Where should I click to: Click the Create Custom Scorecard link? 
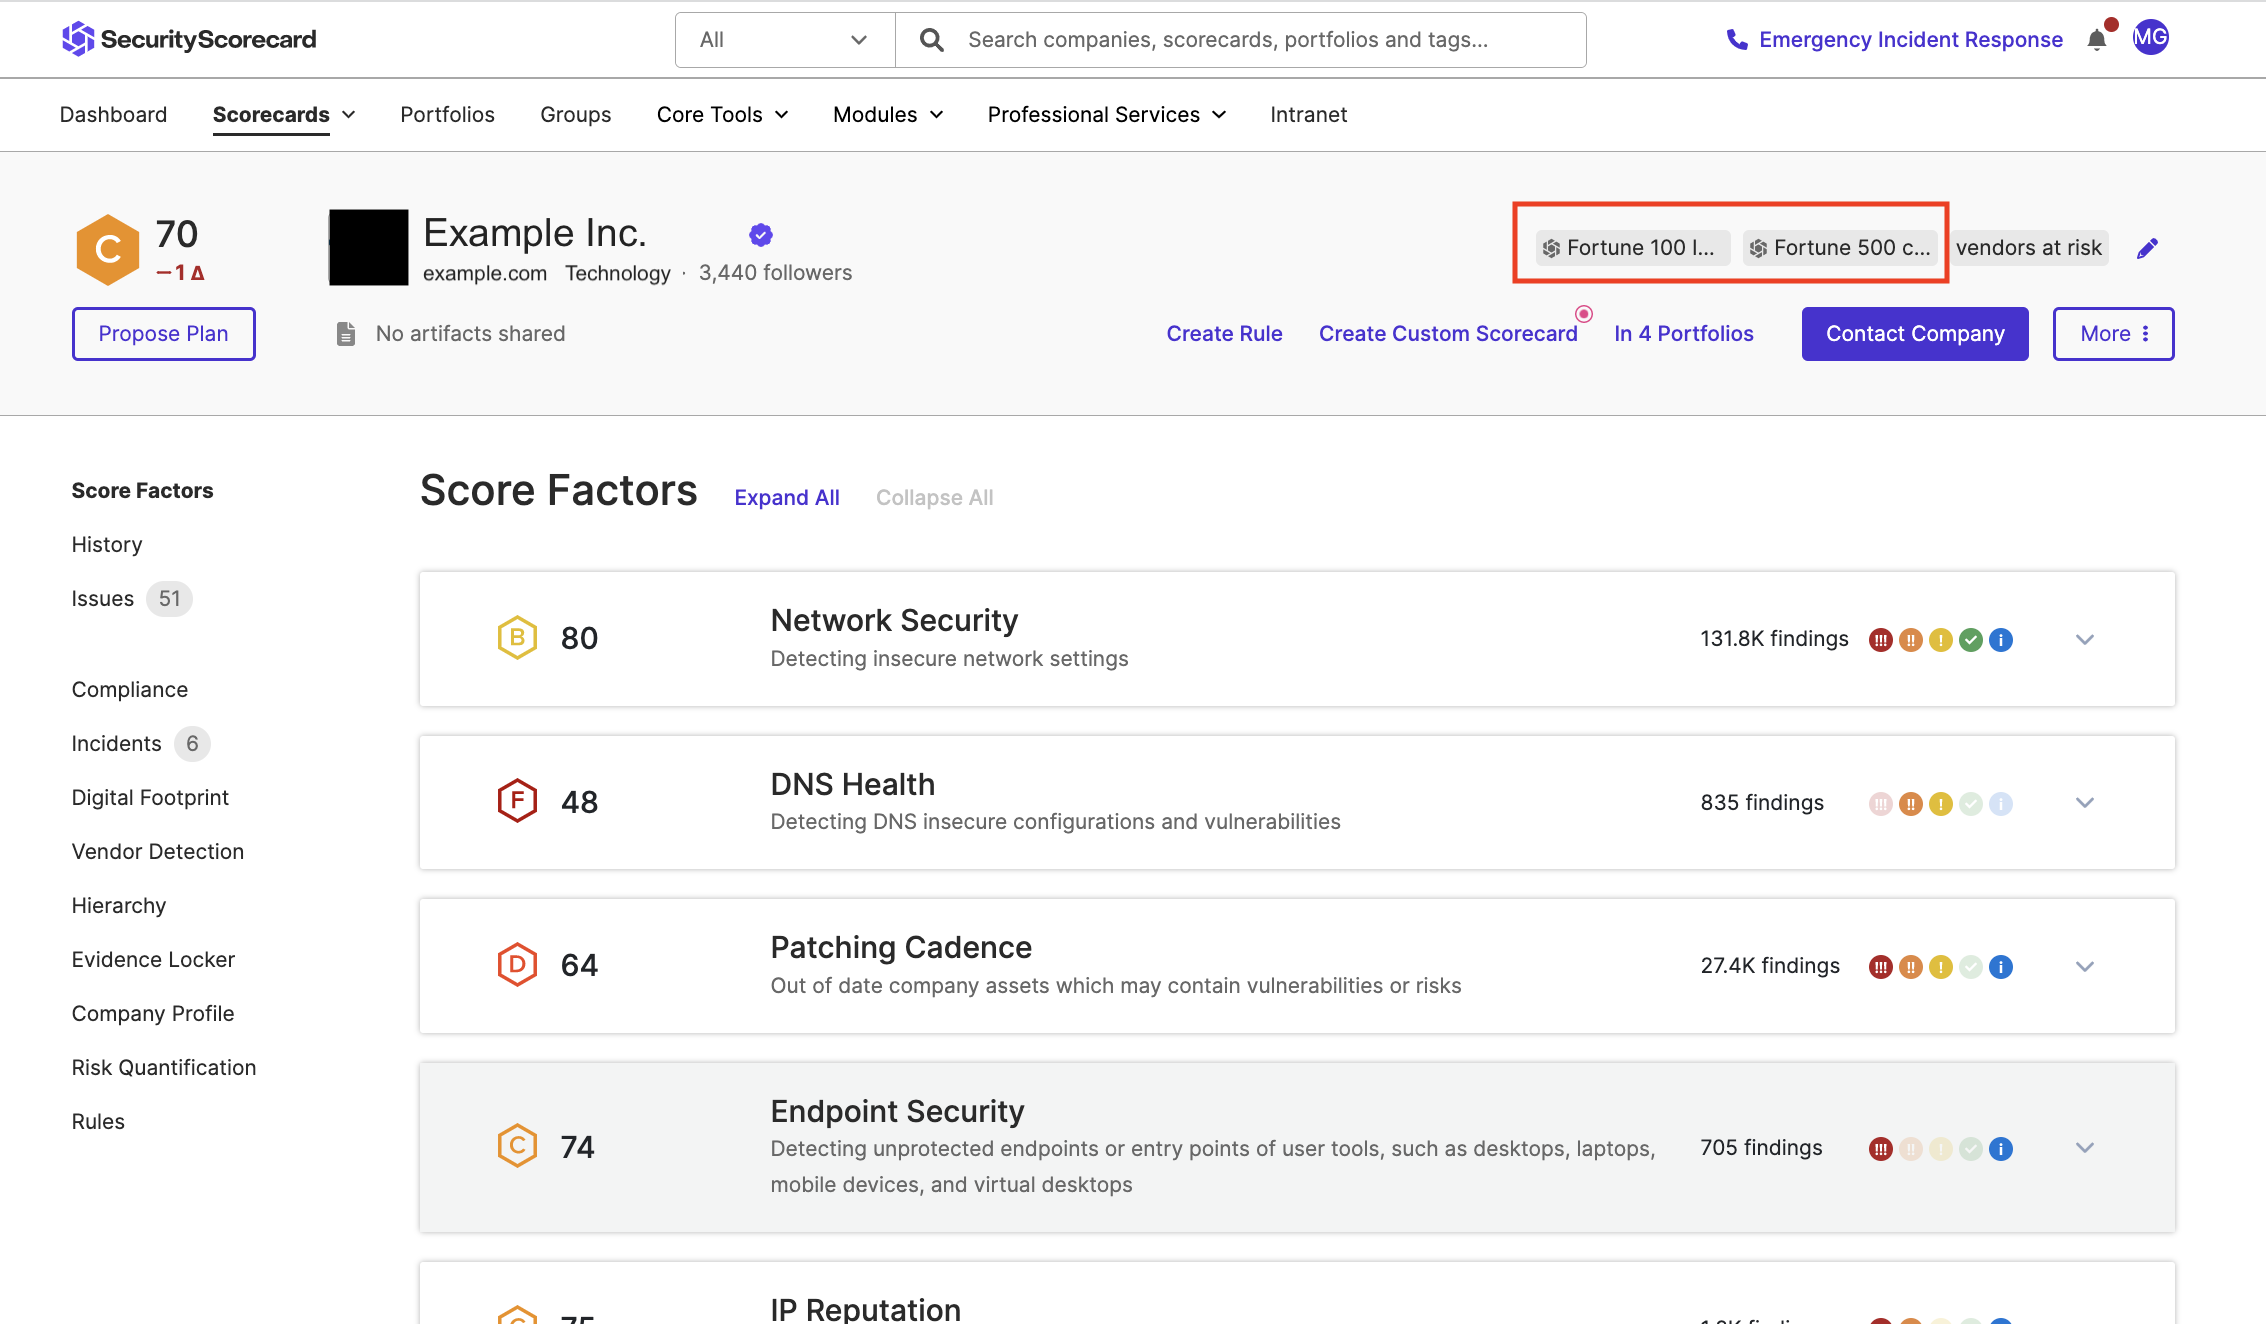pyautogui.click(x=1448, y=334)
